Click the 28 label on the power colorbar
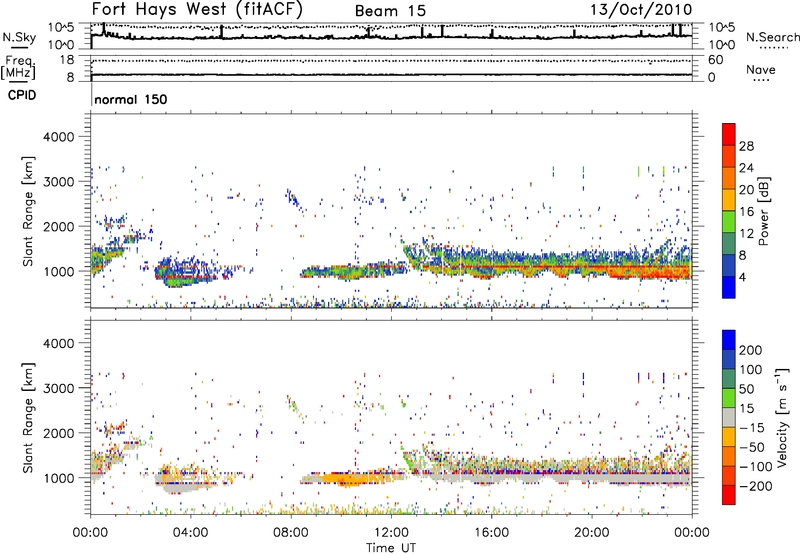Viewport: 800px width, 554px height. pyautogui.click(x=746, y=146)
